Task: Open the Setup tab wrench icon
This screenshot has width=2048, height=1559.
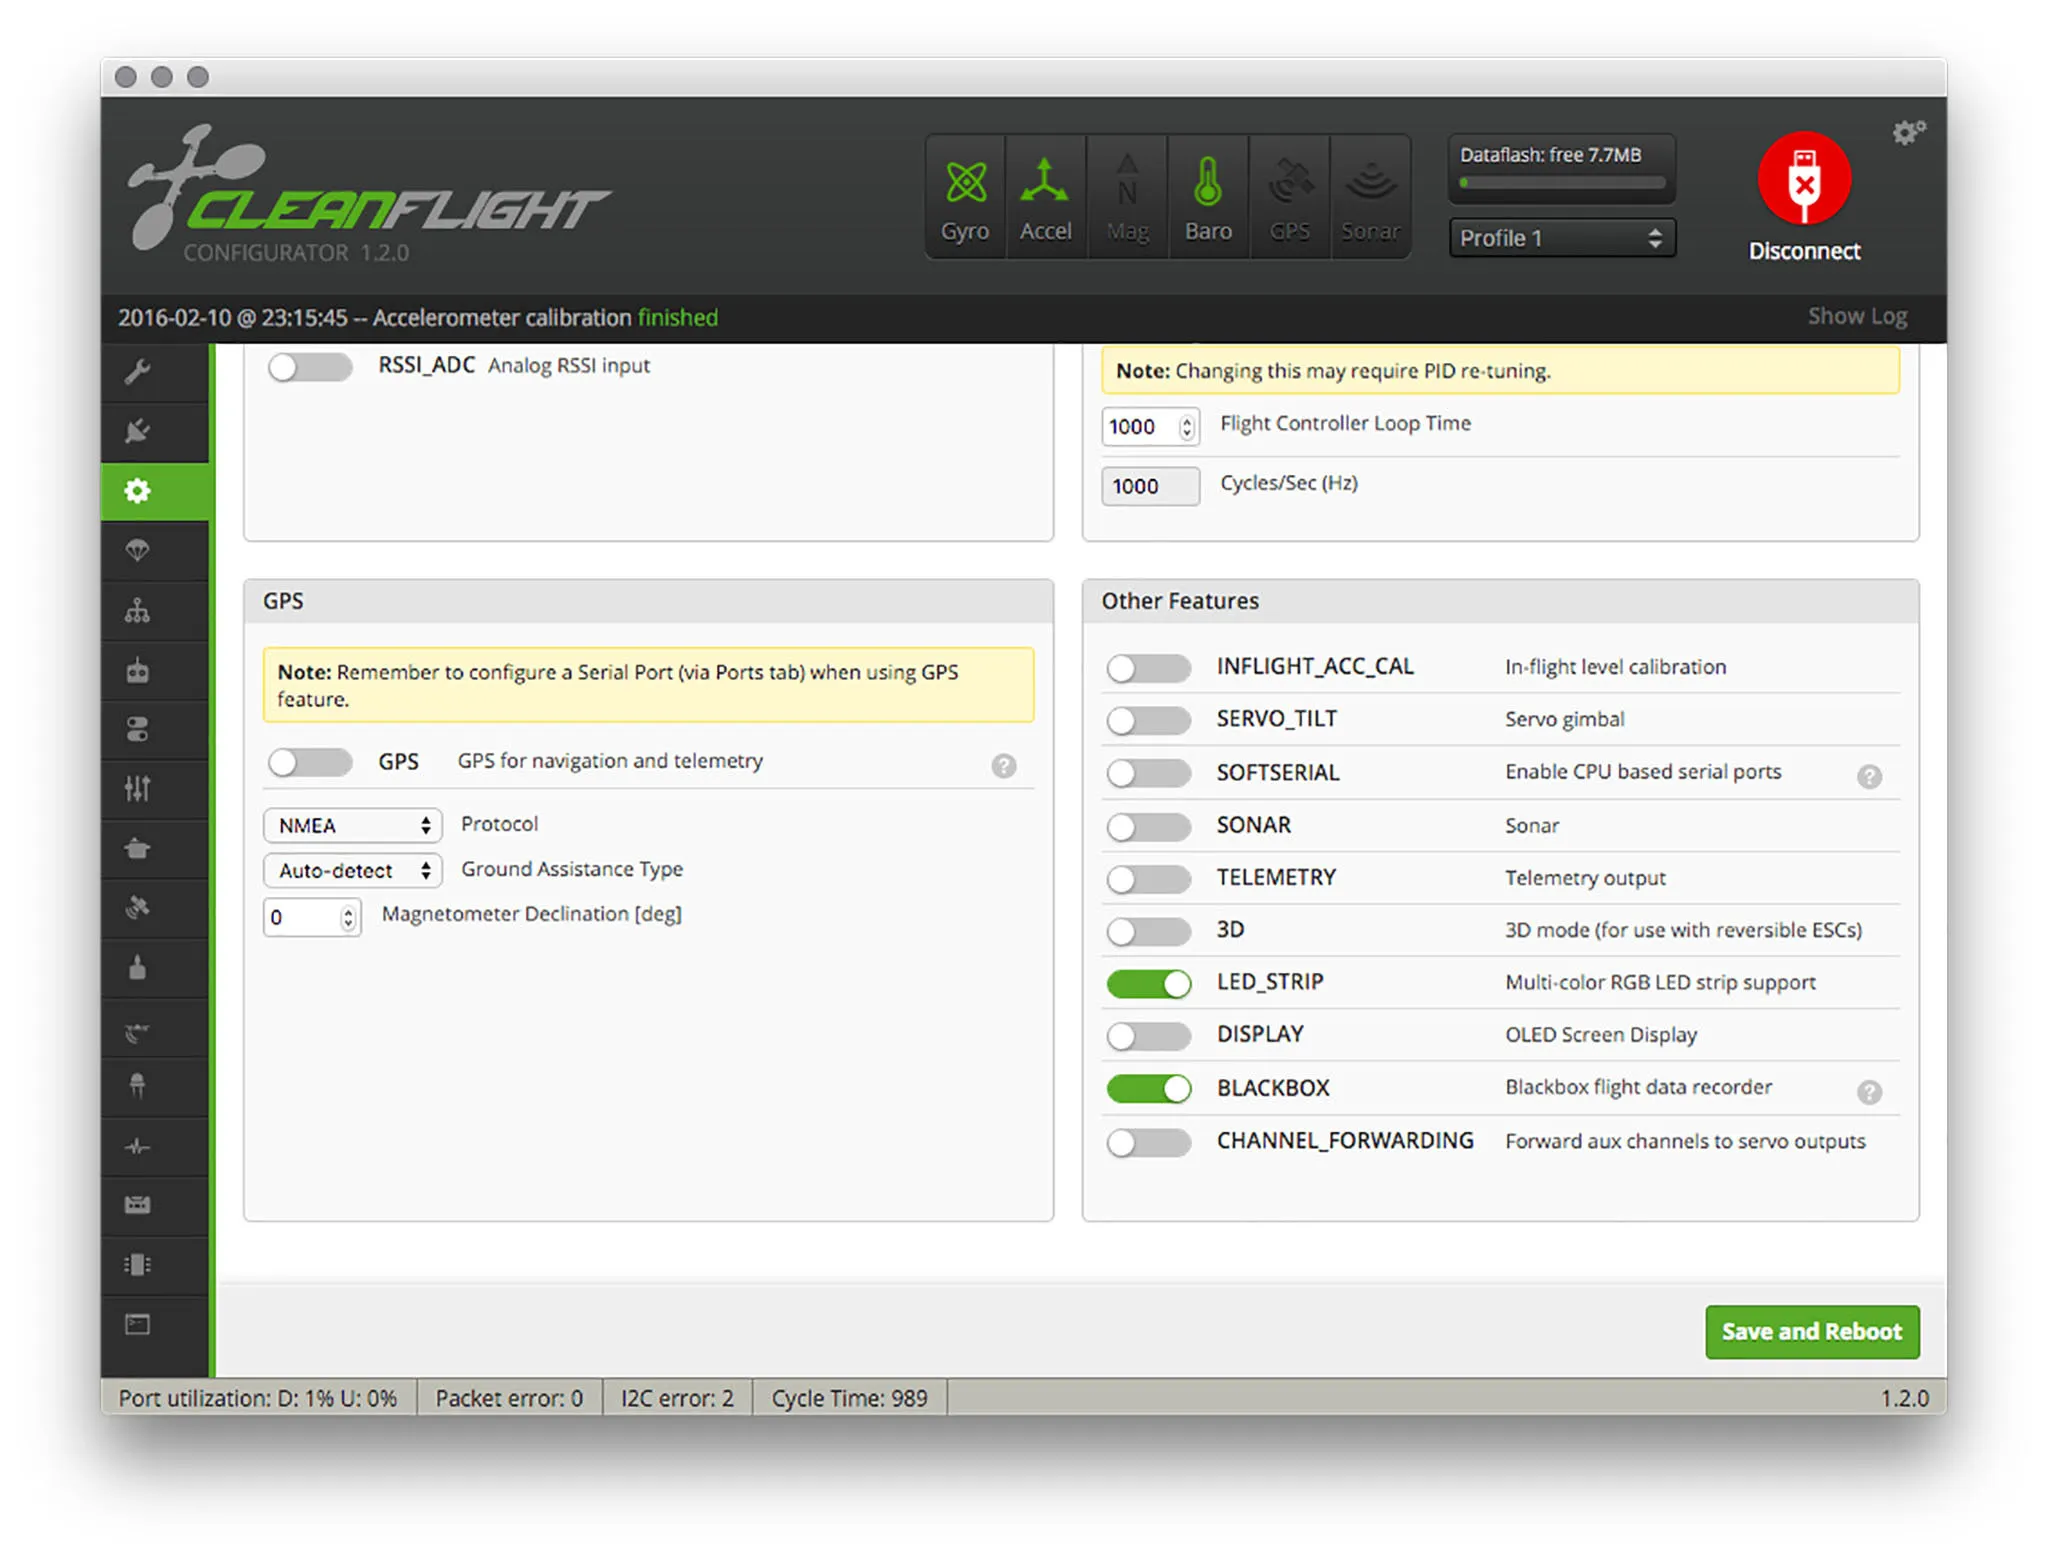Action: pyautogui.click(x=138, y=372)
